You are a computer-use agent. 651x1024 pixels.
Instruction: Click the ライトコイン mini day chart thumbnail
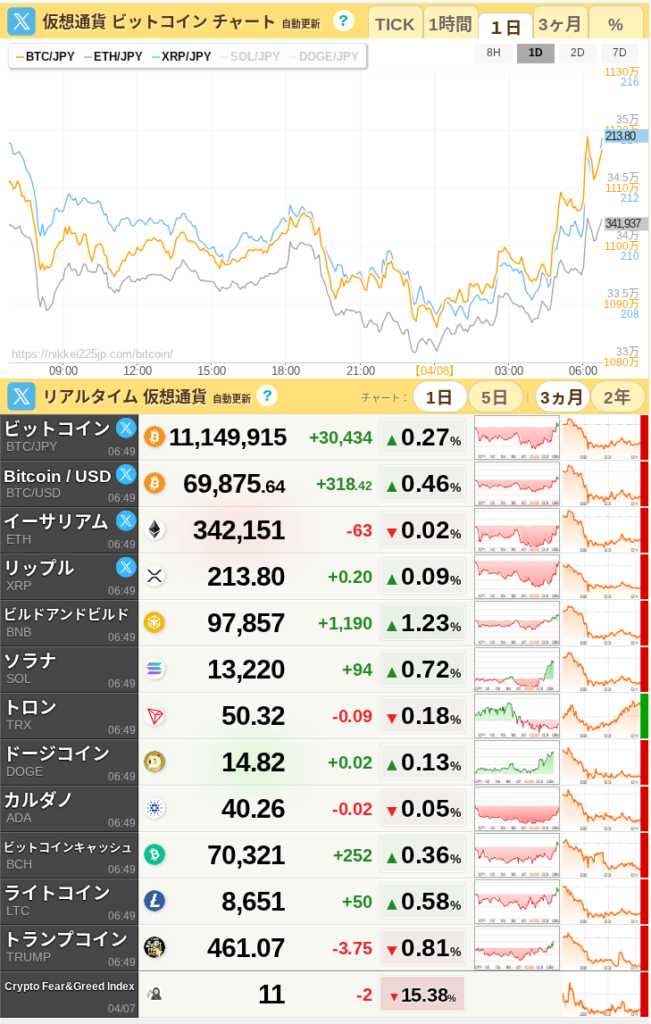point(516,901)
